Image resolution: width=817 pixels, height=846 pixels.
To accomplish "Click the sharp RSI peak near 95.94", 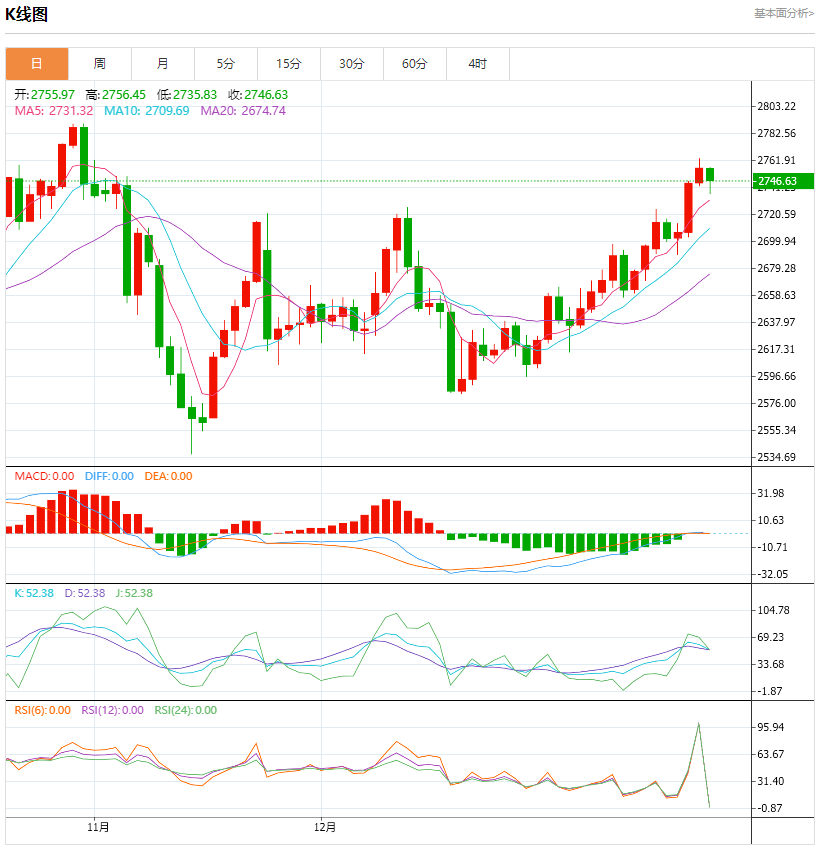I will tap(698, 724).
